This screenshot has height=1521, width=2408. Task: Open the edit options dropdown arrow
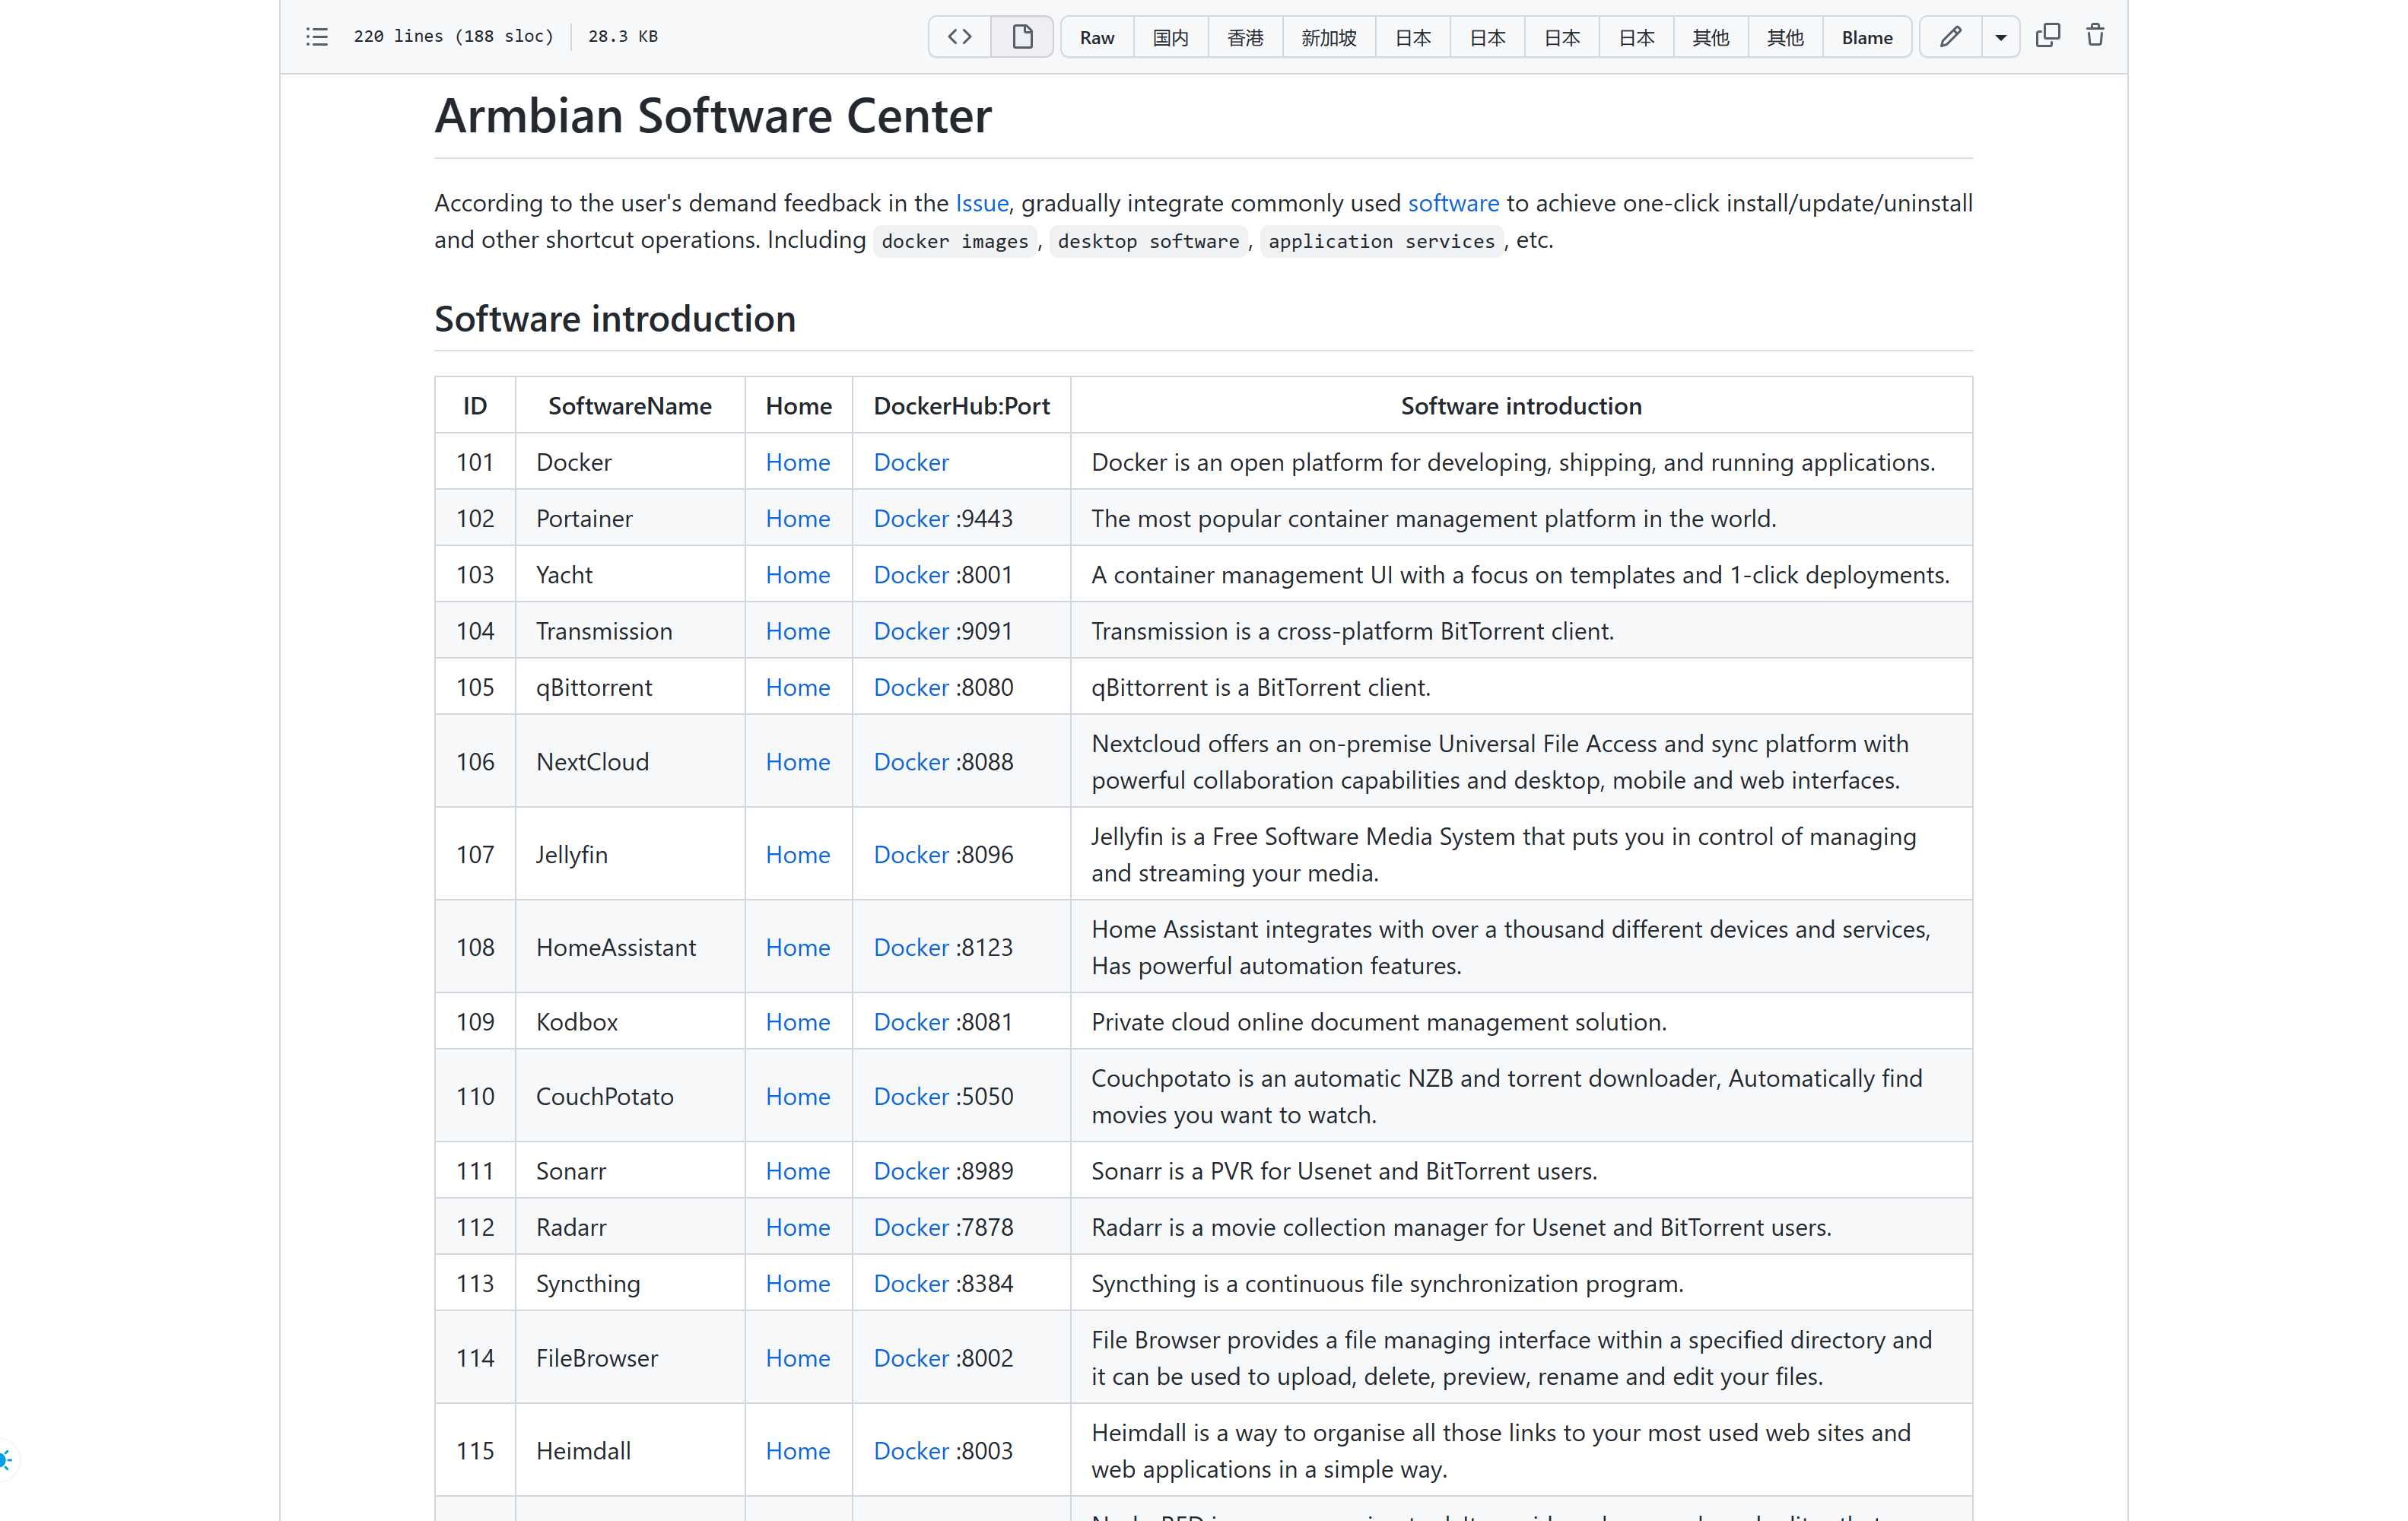2000,37
